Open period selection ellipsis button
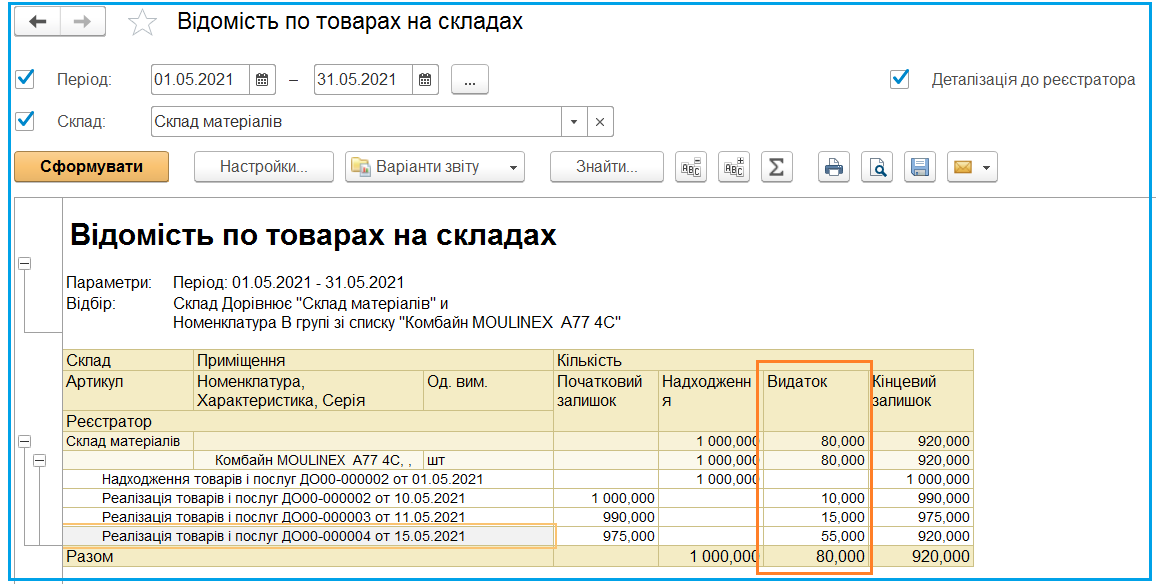 pos(469,80)
